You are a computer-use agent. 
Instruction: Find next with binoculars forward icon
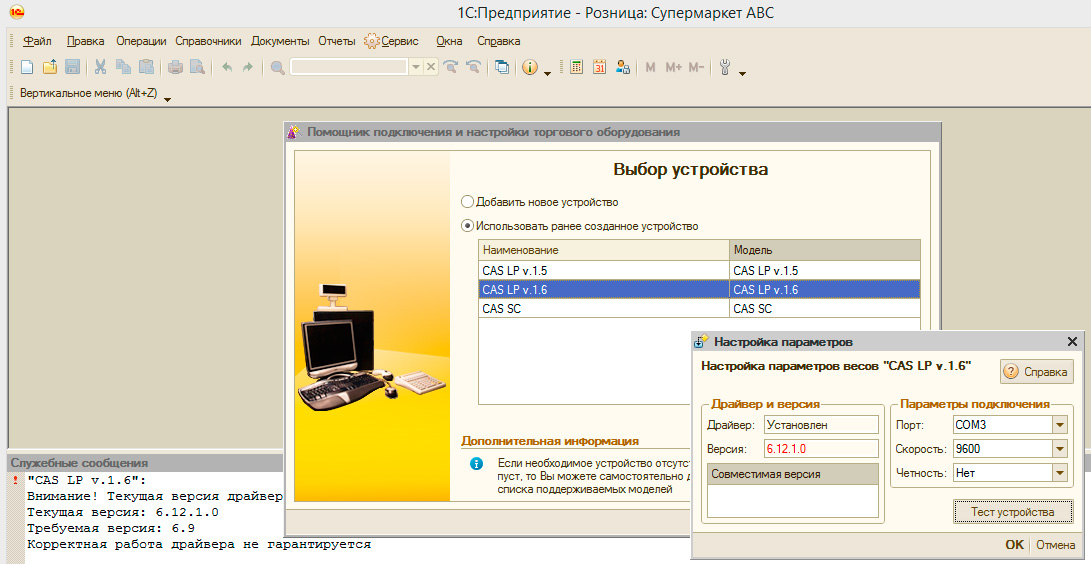tap(451, 67)
